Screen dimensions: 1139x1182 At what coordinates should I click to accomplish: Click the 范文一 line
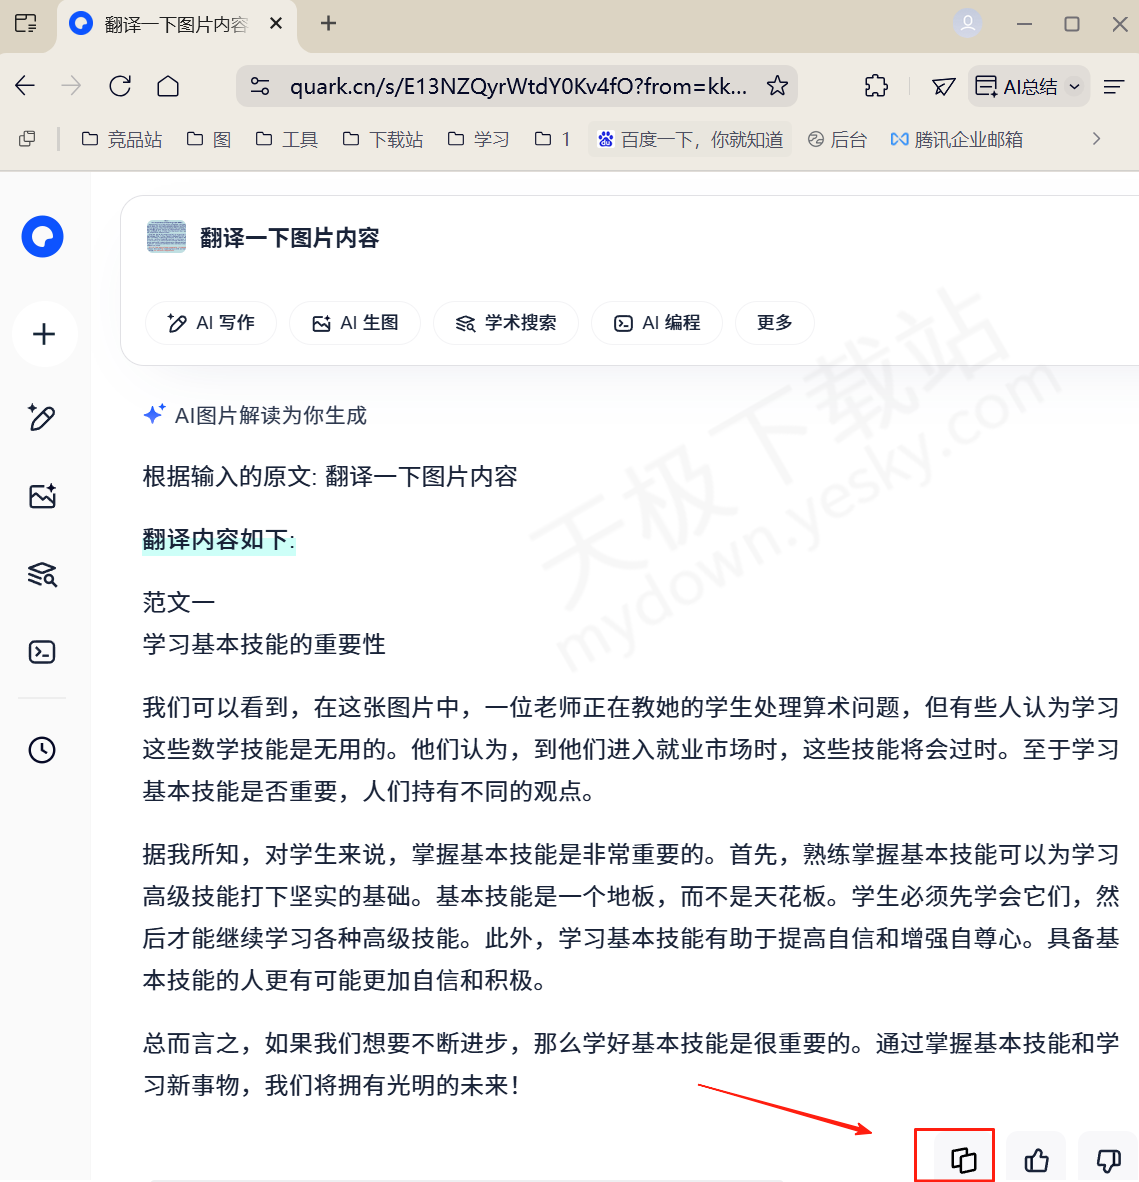point(179,602)
